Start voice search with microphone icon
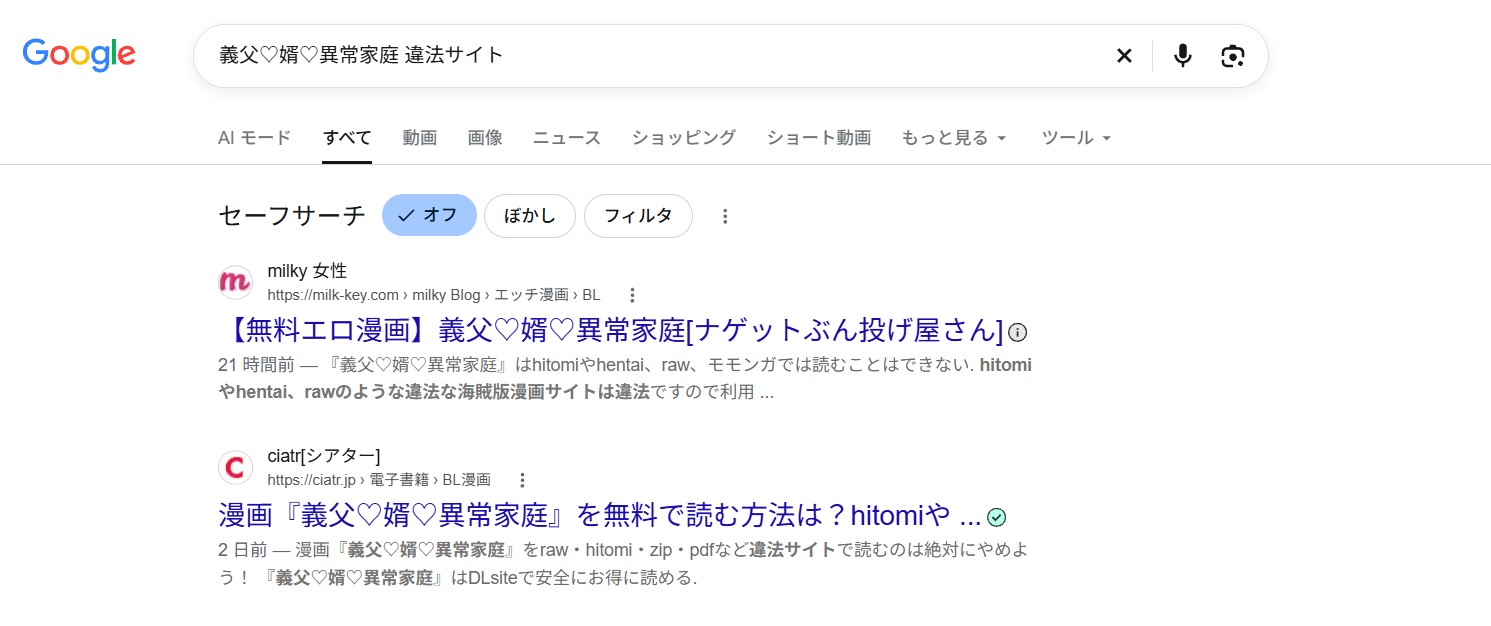 1183,56
